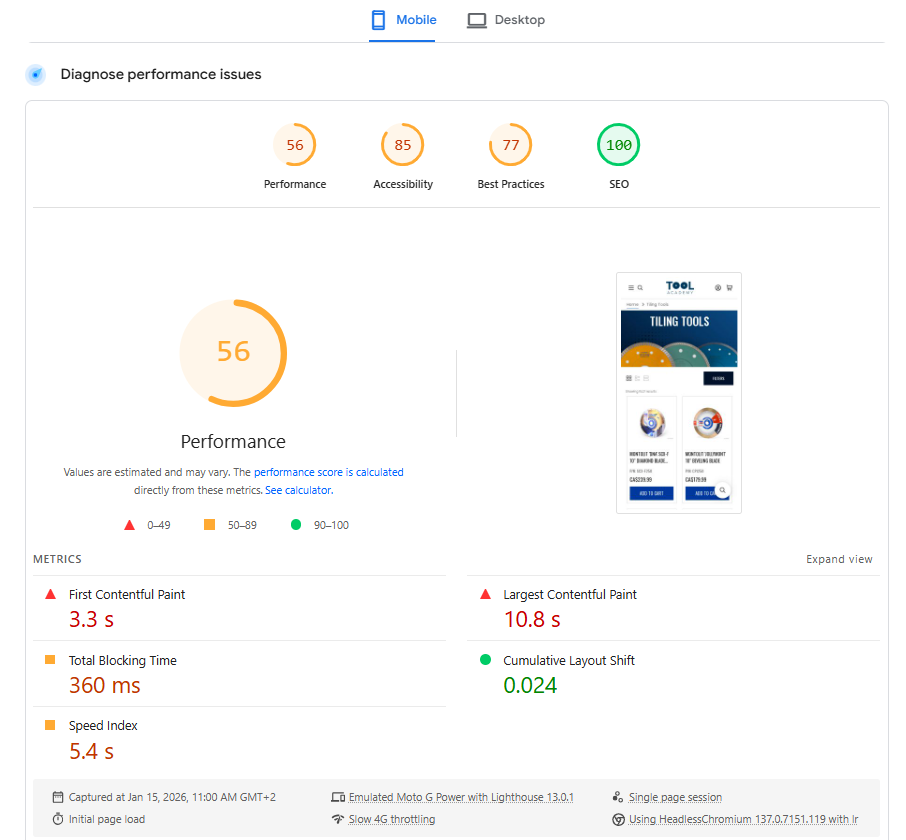906x840 pixels.
Task: Click the green circle 90–100 legend icon
Action: [x=296, y=525]
